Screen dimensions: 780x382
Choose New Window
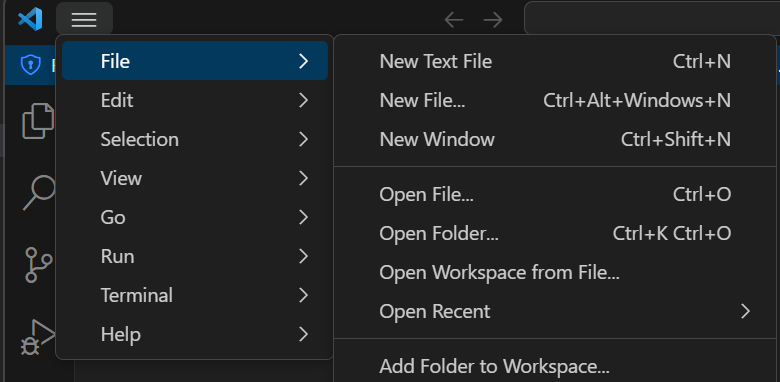point(555,139)
